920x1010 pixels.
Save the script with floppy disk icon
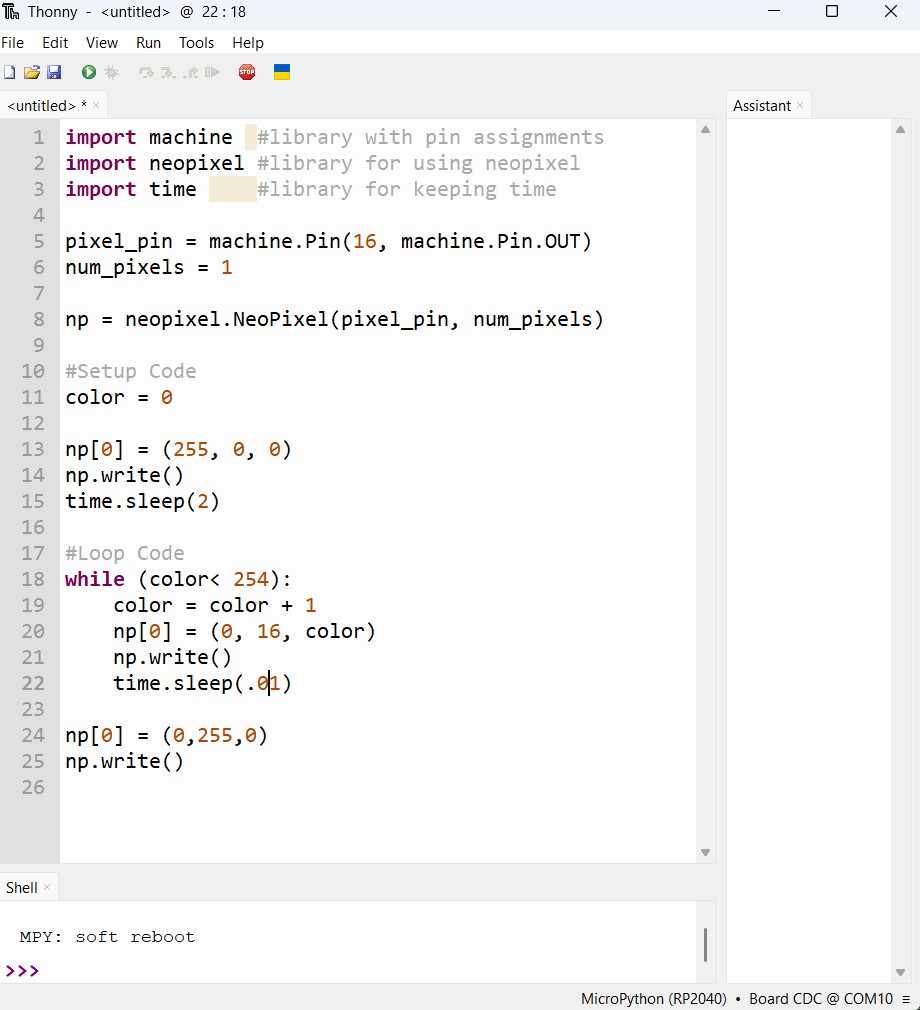click(x=54, y=72)
